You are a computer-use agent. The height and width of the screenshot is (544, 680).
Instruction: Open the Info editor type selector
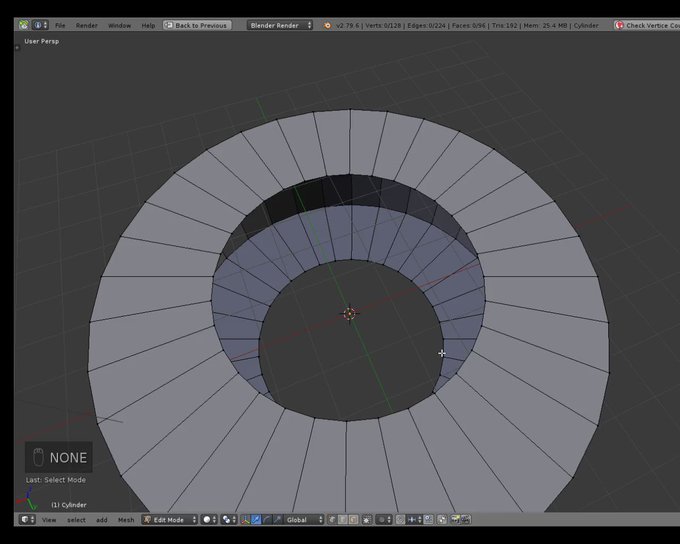point(40,25)
